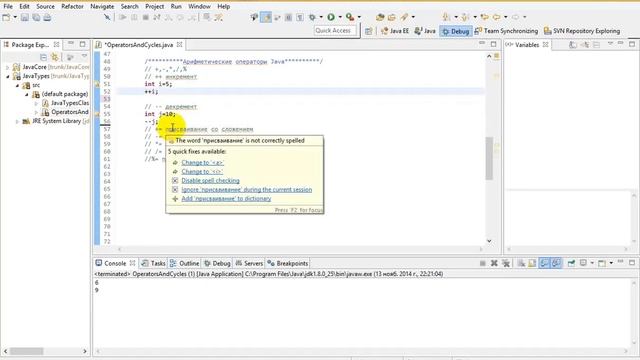Viewport: 640px width, 360px height.
Task: Click the editor vertical scrollbar thumb
Action: point(489,158)
